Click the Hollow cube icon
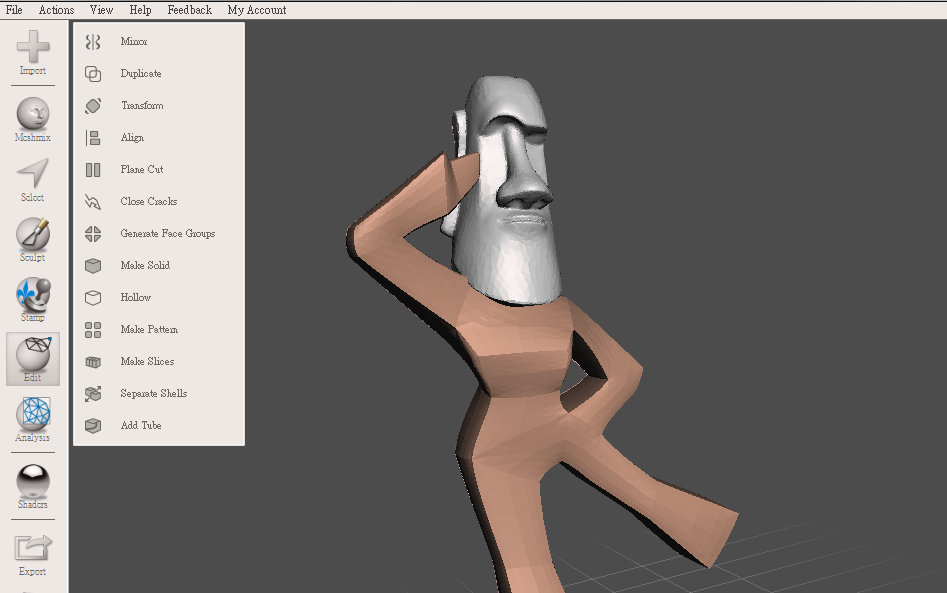The image size is (947, 593). pos(93,298)
